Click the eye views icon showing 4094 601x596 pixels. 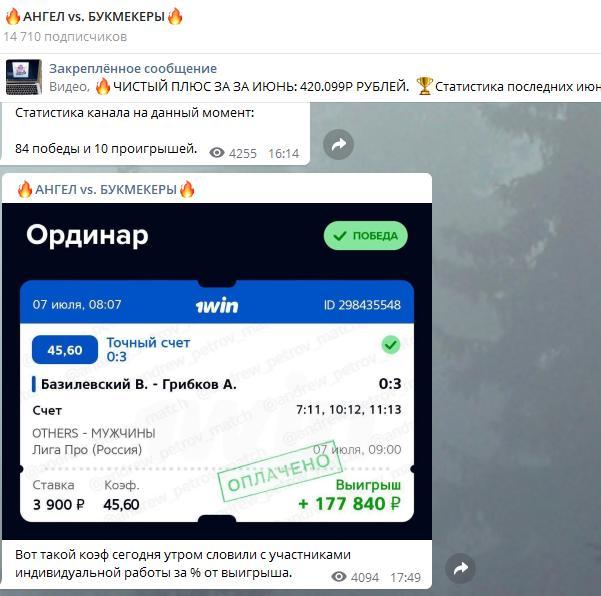click(338, 576)
